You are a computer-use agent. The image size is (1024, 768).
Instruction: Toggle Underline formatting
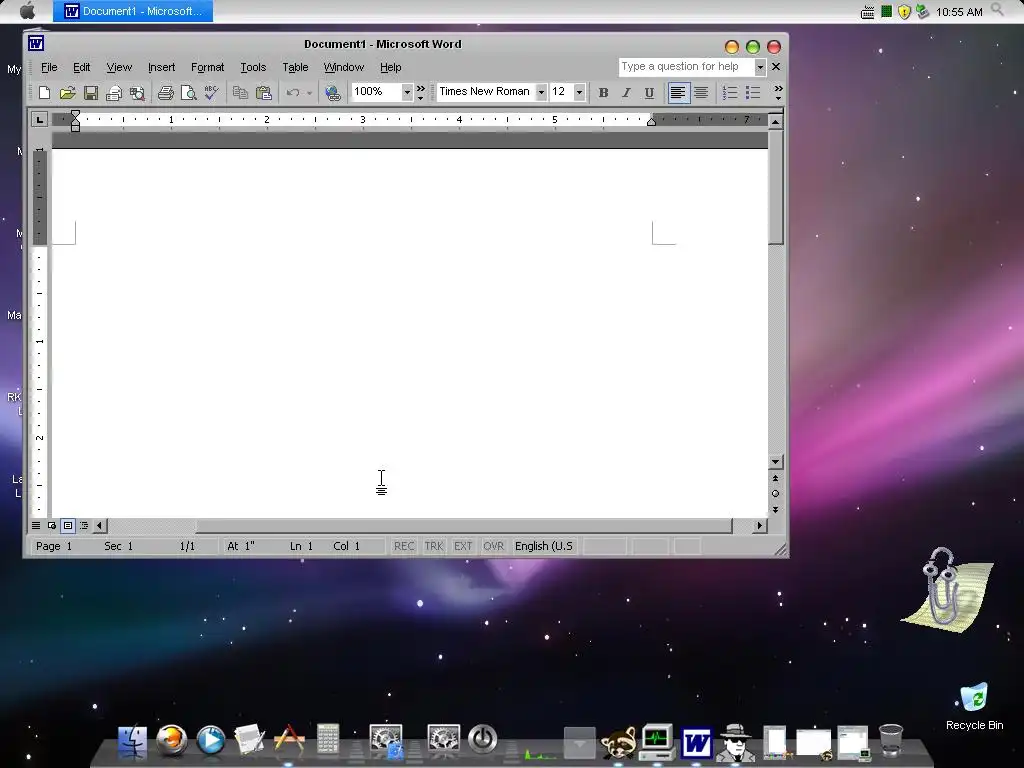point(649,93)
